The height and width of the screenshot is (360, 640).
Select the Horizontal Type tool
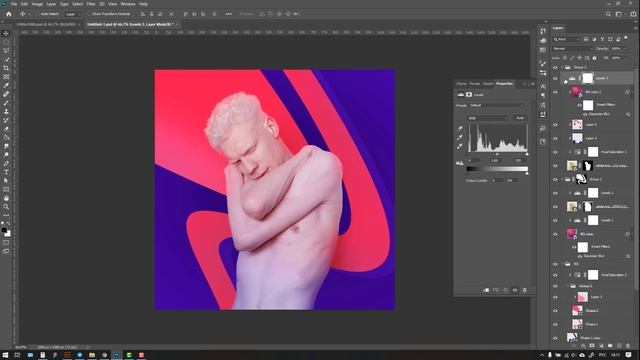[x=6, y=172]
